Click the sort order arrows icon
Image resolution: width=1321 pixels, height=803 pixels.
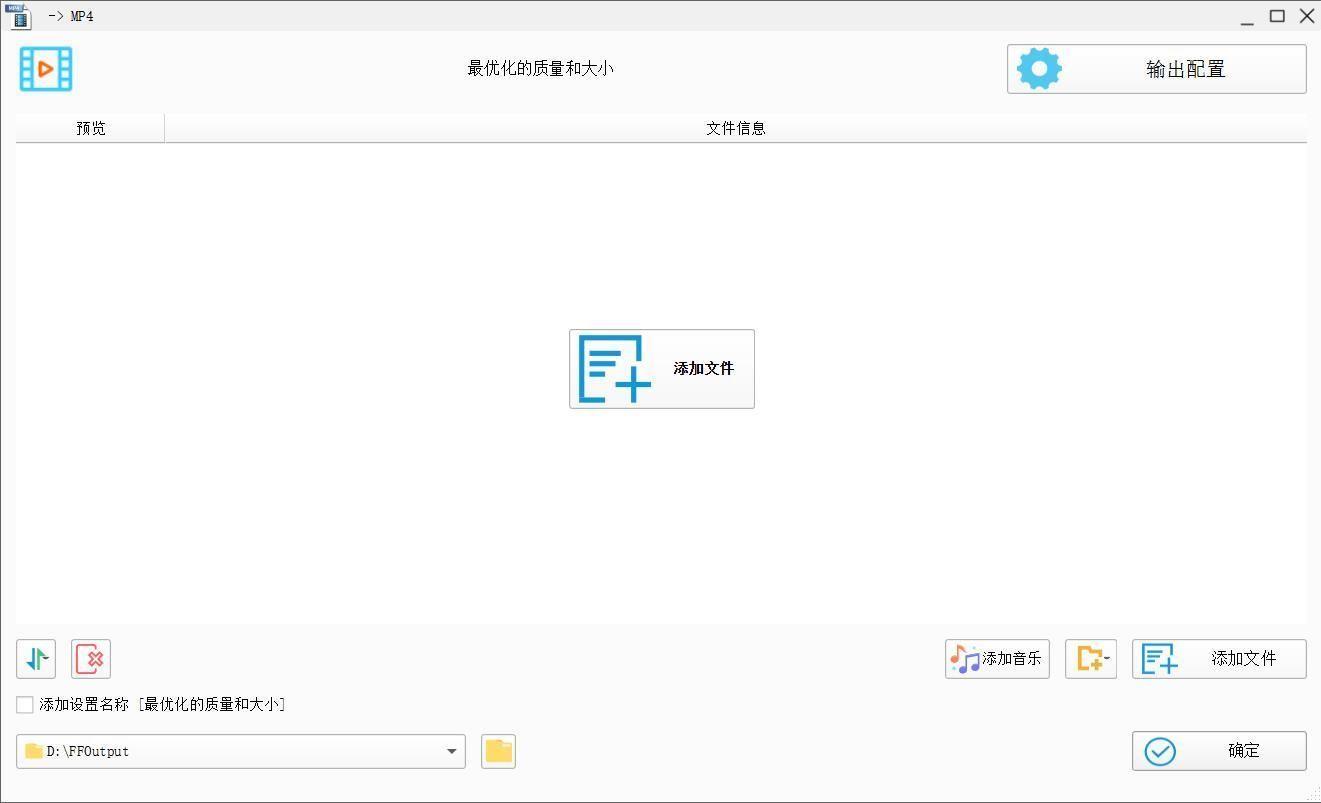36,659
